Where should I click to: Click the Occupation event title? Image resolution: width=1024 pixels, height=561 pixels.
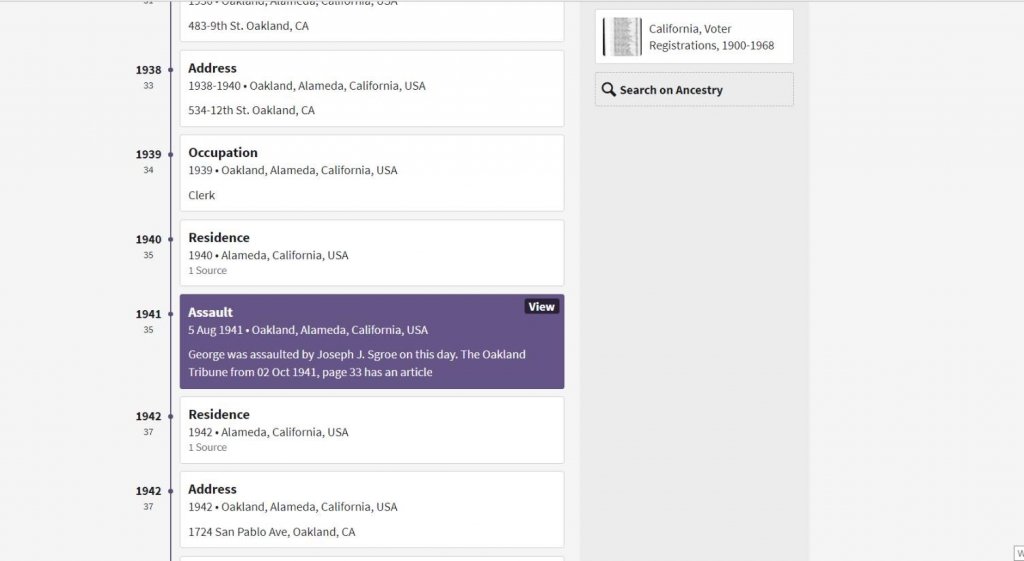(222, 153)
